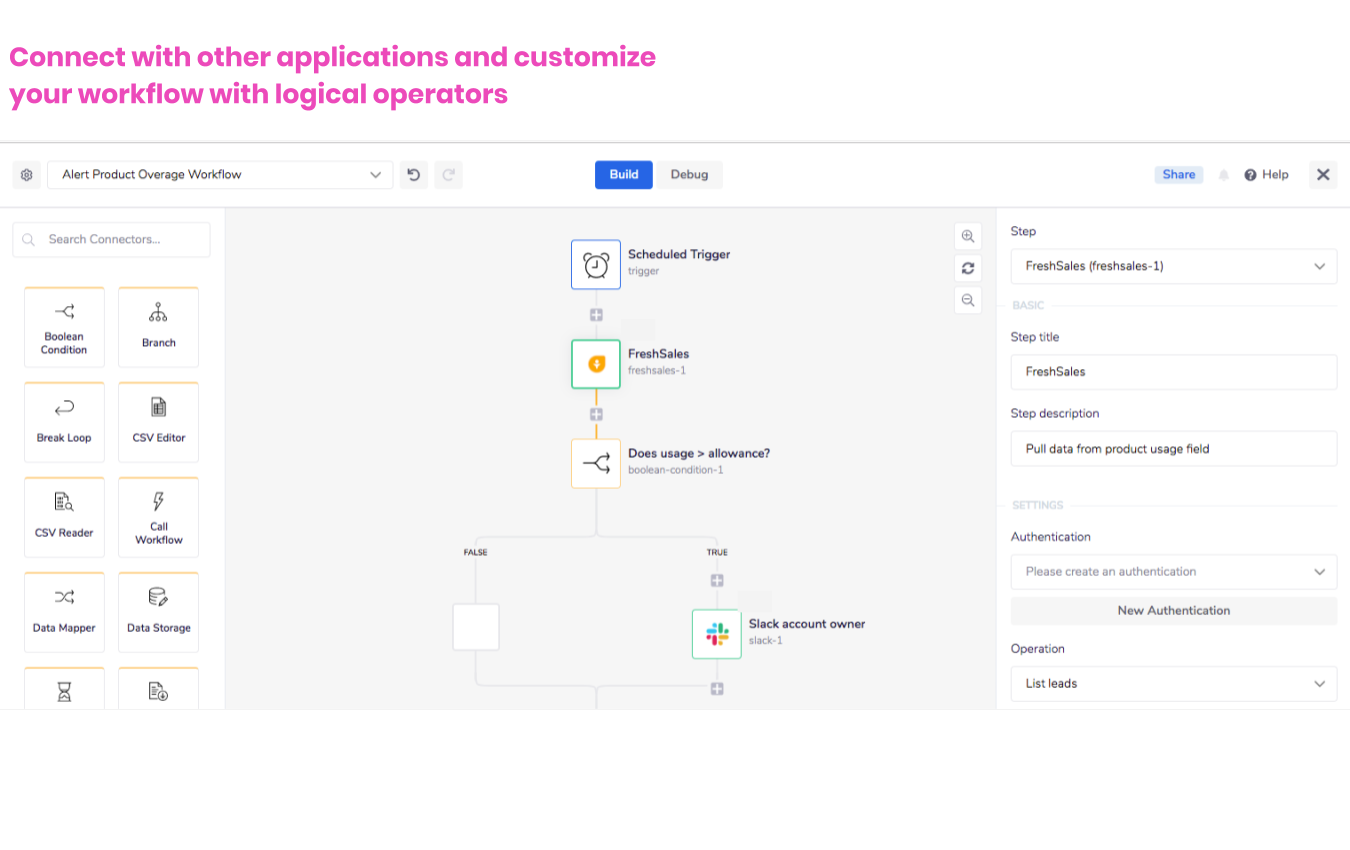The image size is (1350, 850).
Task: Expand the Step selection dropdown
Action: click(1173, 267)
